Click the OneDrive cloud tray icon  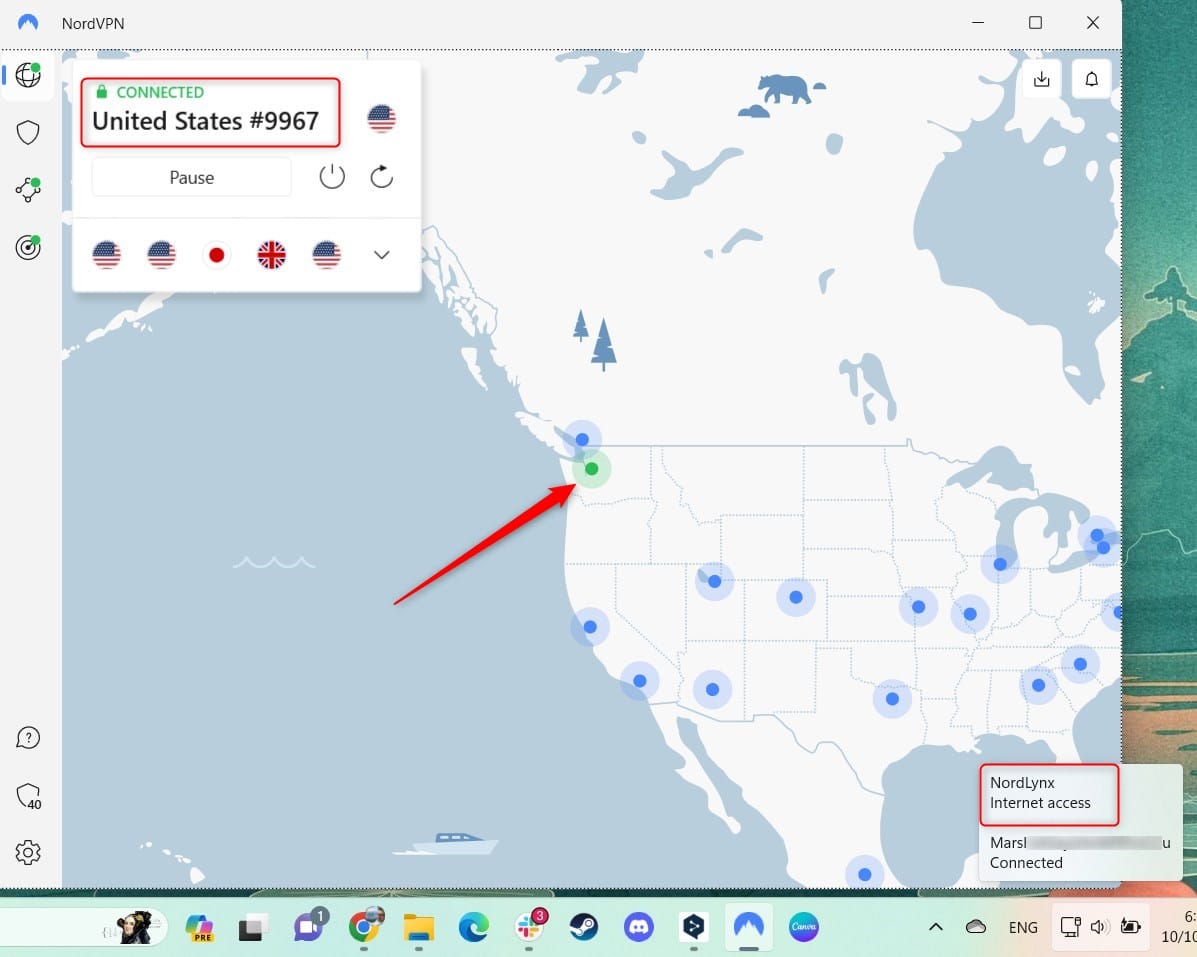(976, 927)
